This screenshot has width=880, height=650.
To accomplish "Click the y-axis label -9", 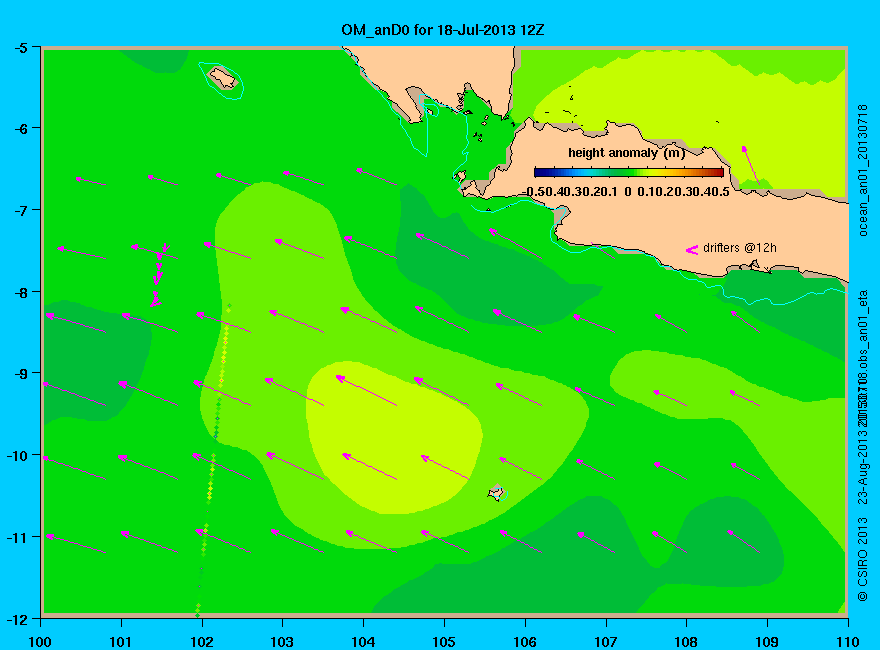I will (20, 373).
